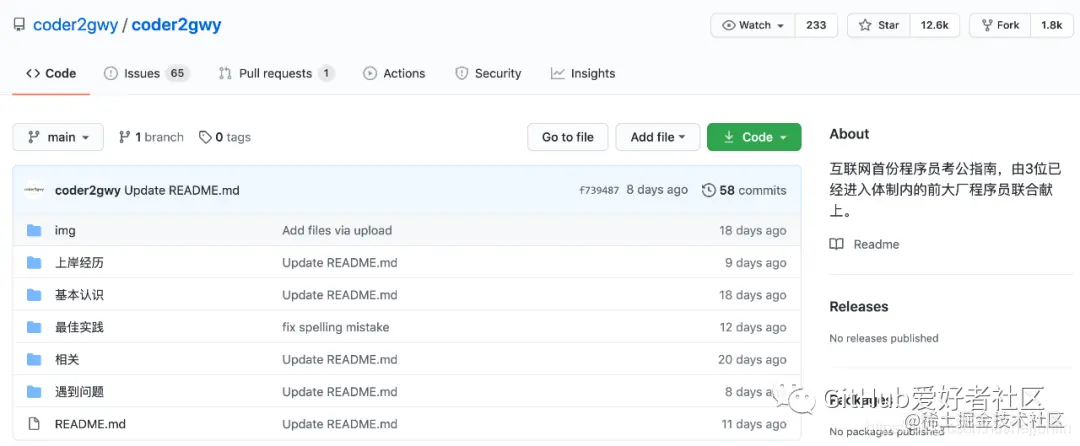Image resolution: width=1080 pixels, height=446 pixels.
Task: Click the 65 issues counter badge
Action: (178, 74)
